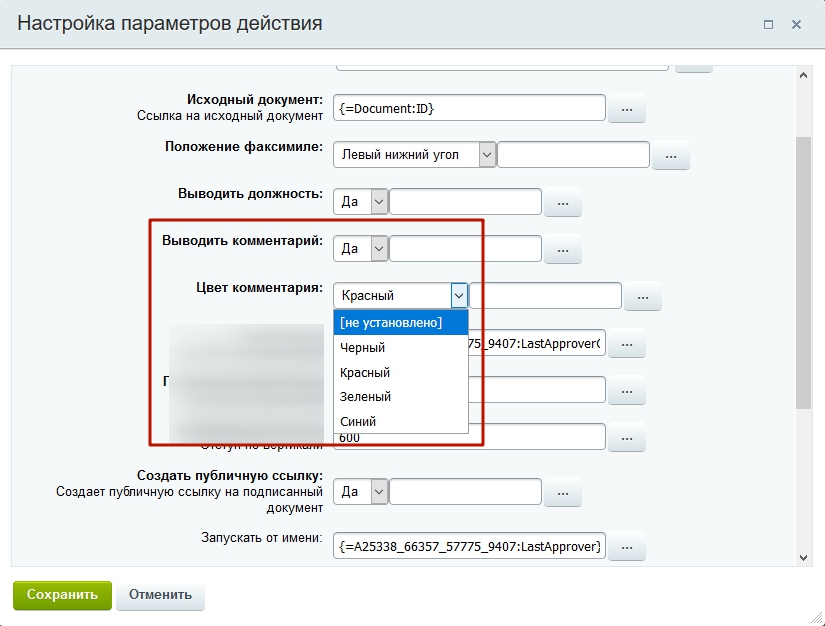Screen dimensions: 825x626
Task: Click the Исходный документ input field
Action: (470, 108)
